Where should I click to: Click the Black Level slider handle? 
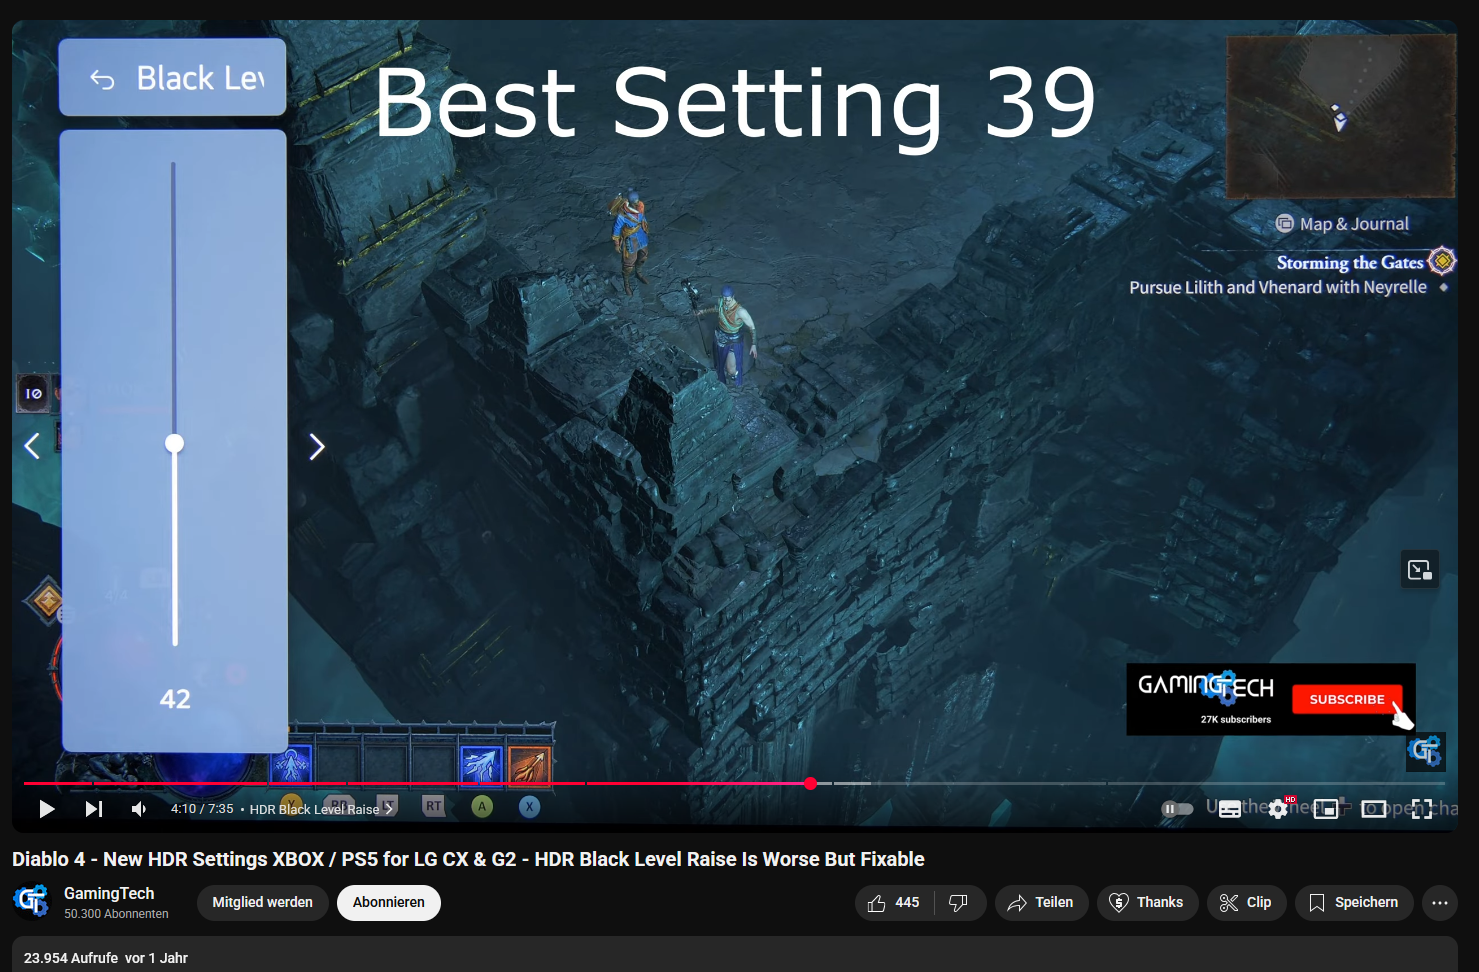coord(175,443)
